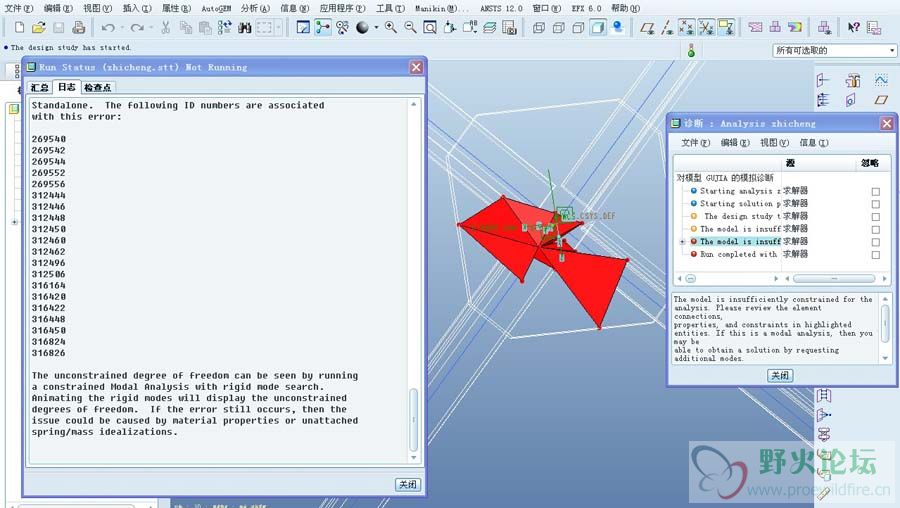Open the 分析 menu
900x508 pixels.
pyautogui.click(x=255, y=8)
